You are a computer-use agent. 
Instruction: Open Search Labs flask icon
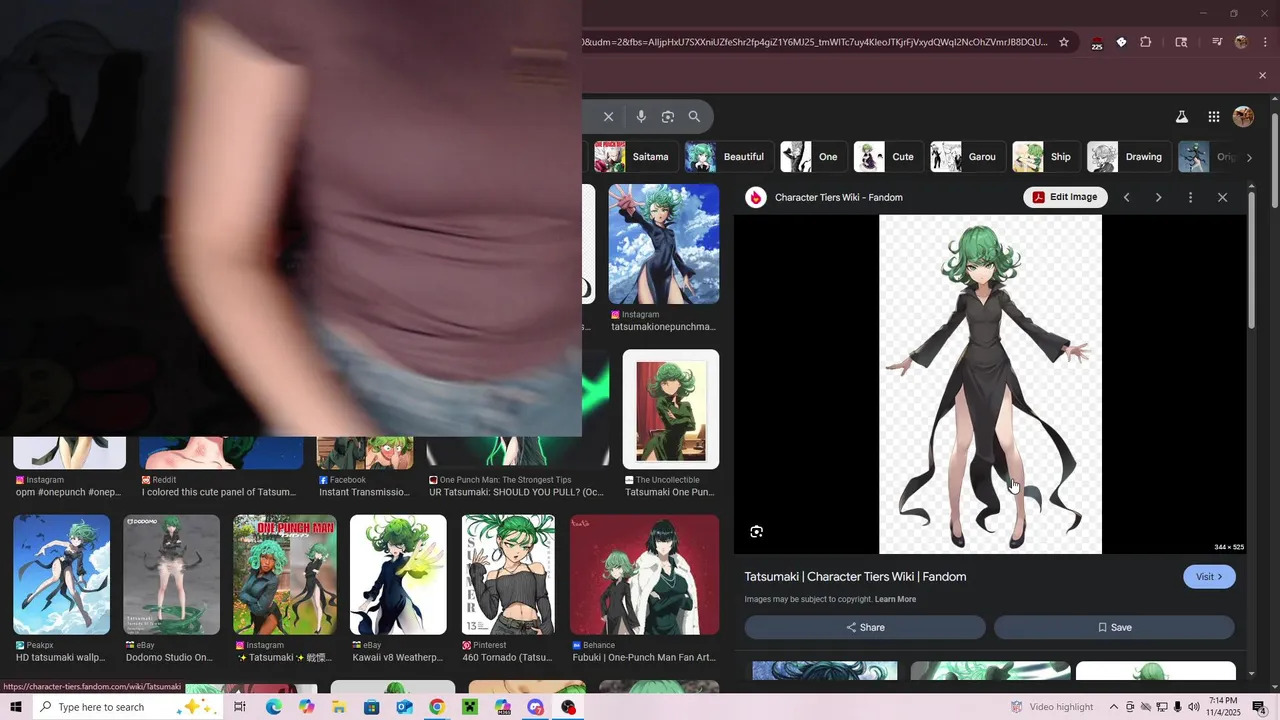[x=1182, y=116]
